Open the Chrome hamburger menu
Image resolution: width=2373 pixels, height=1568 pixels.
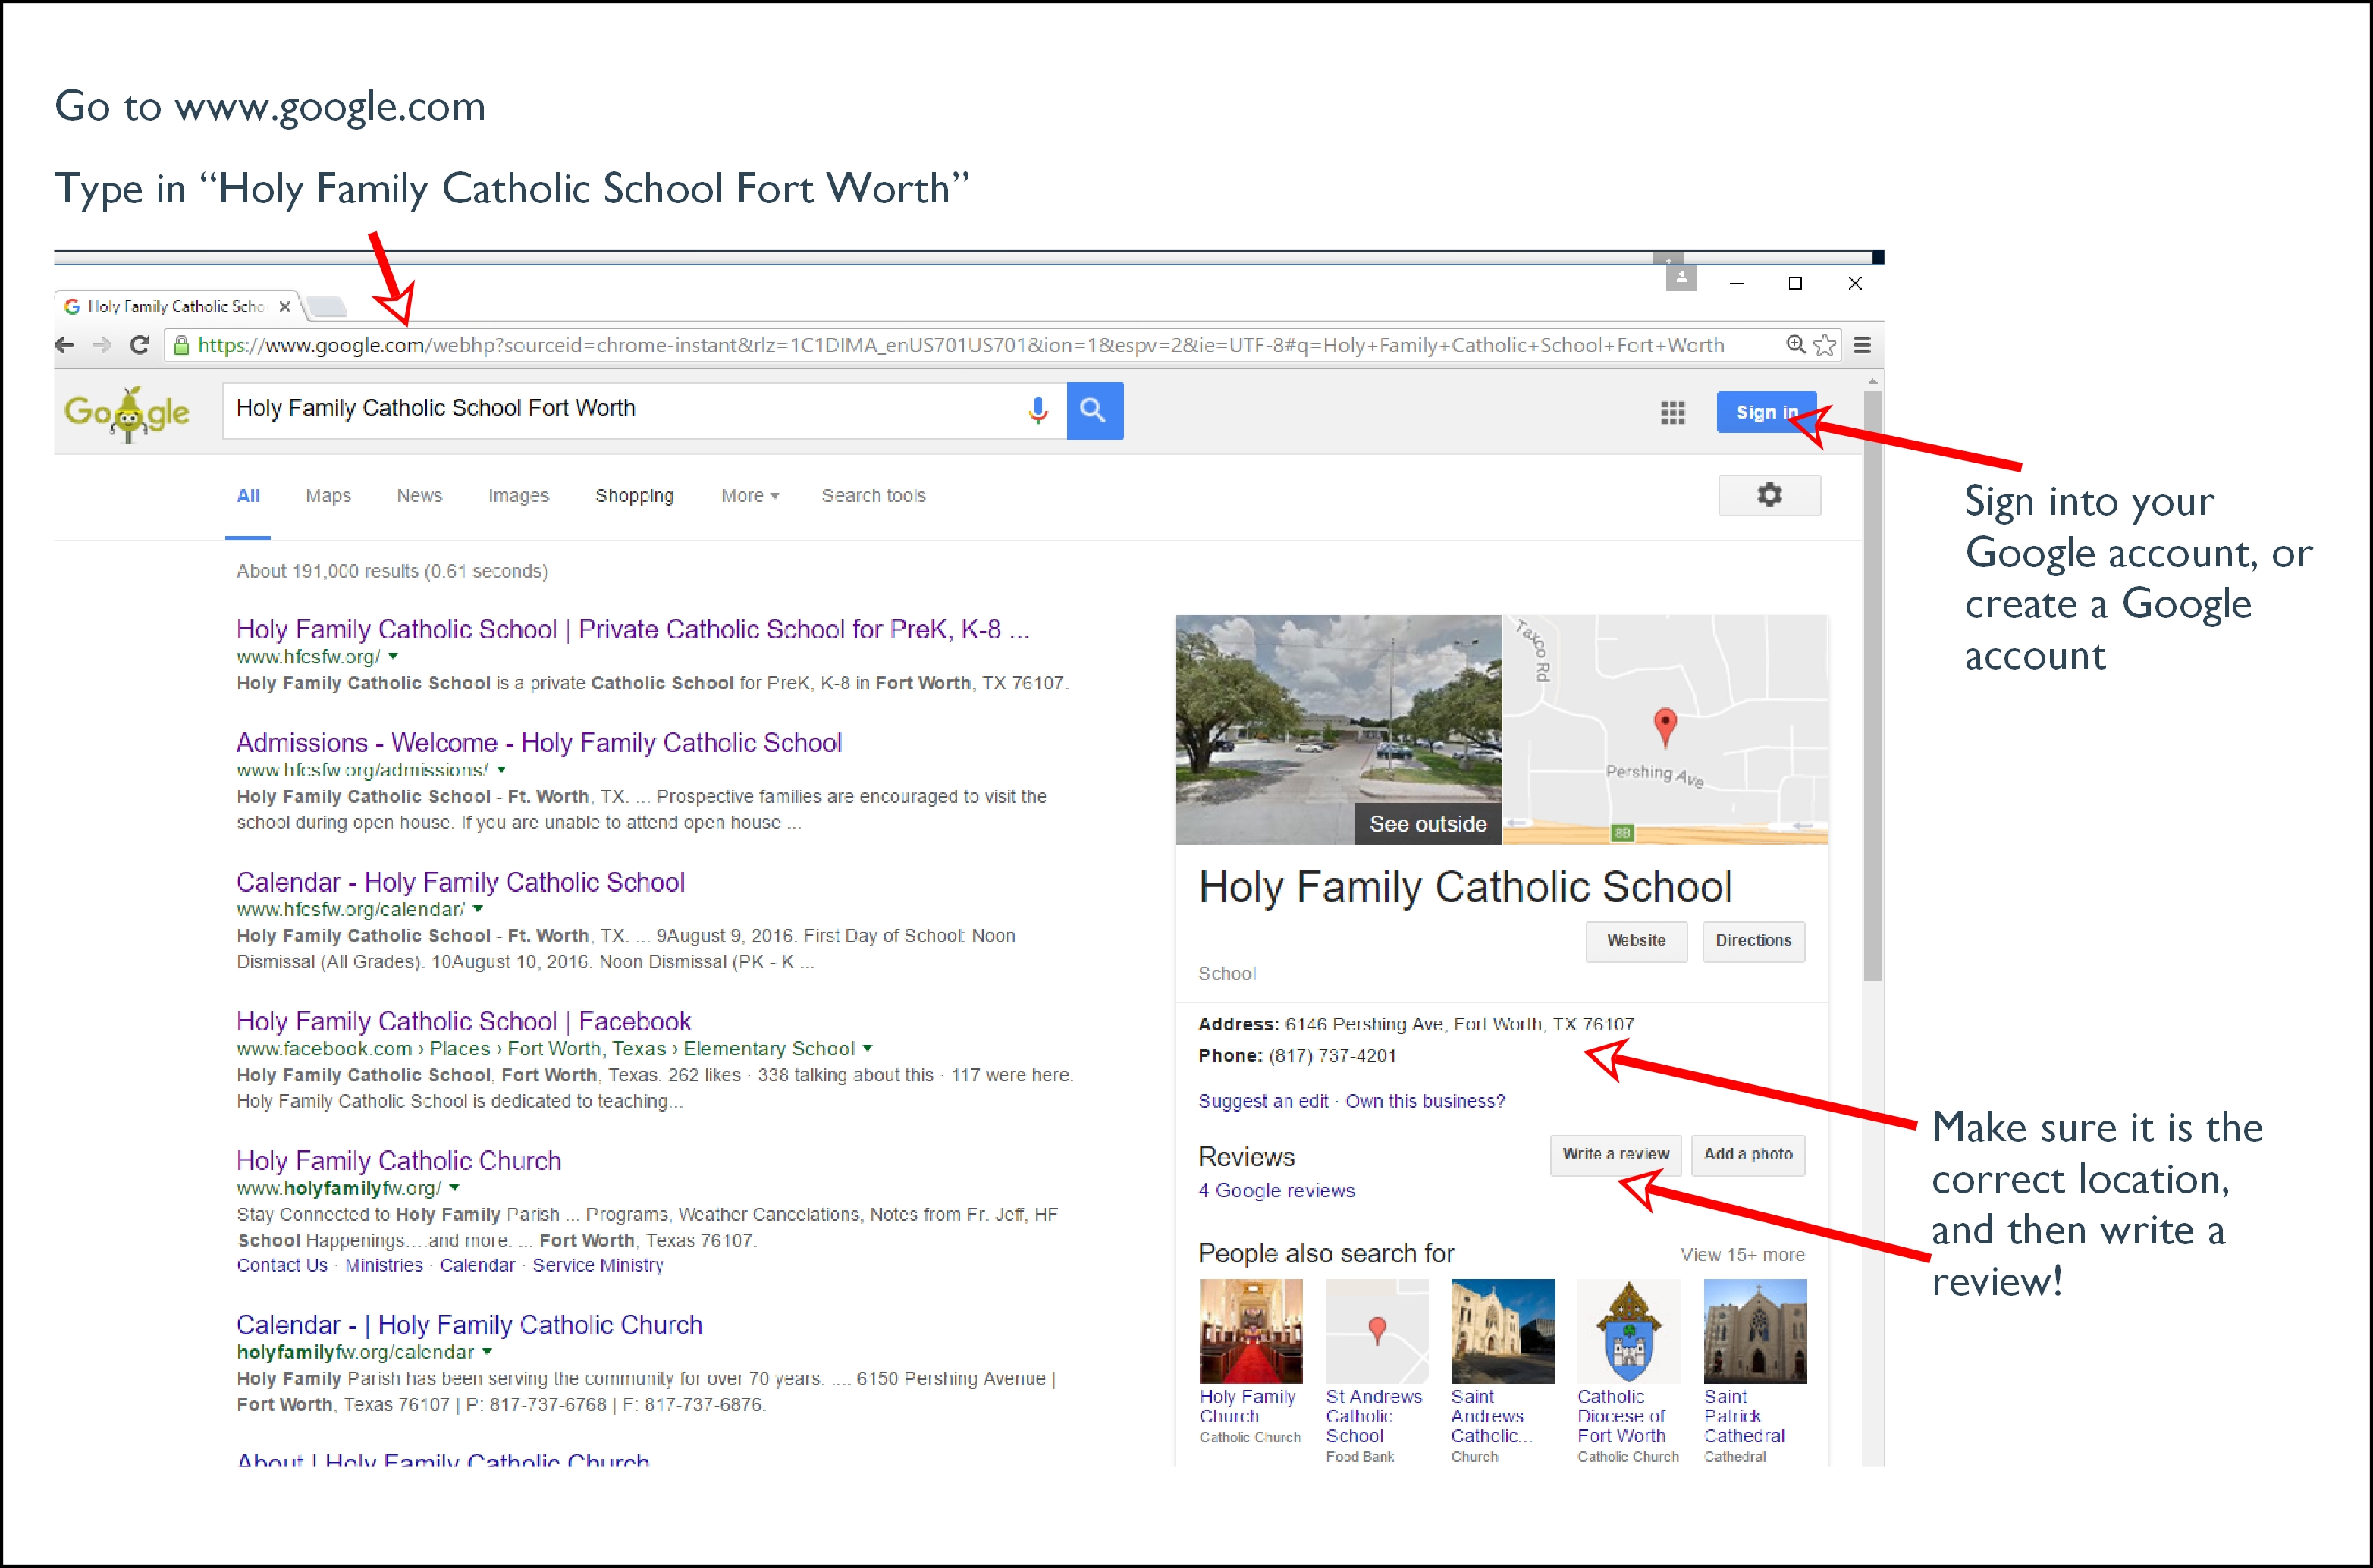pos(1862,345)
